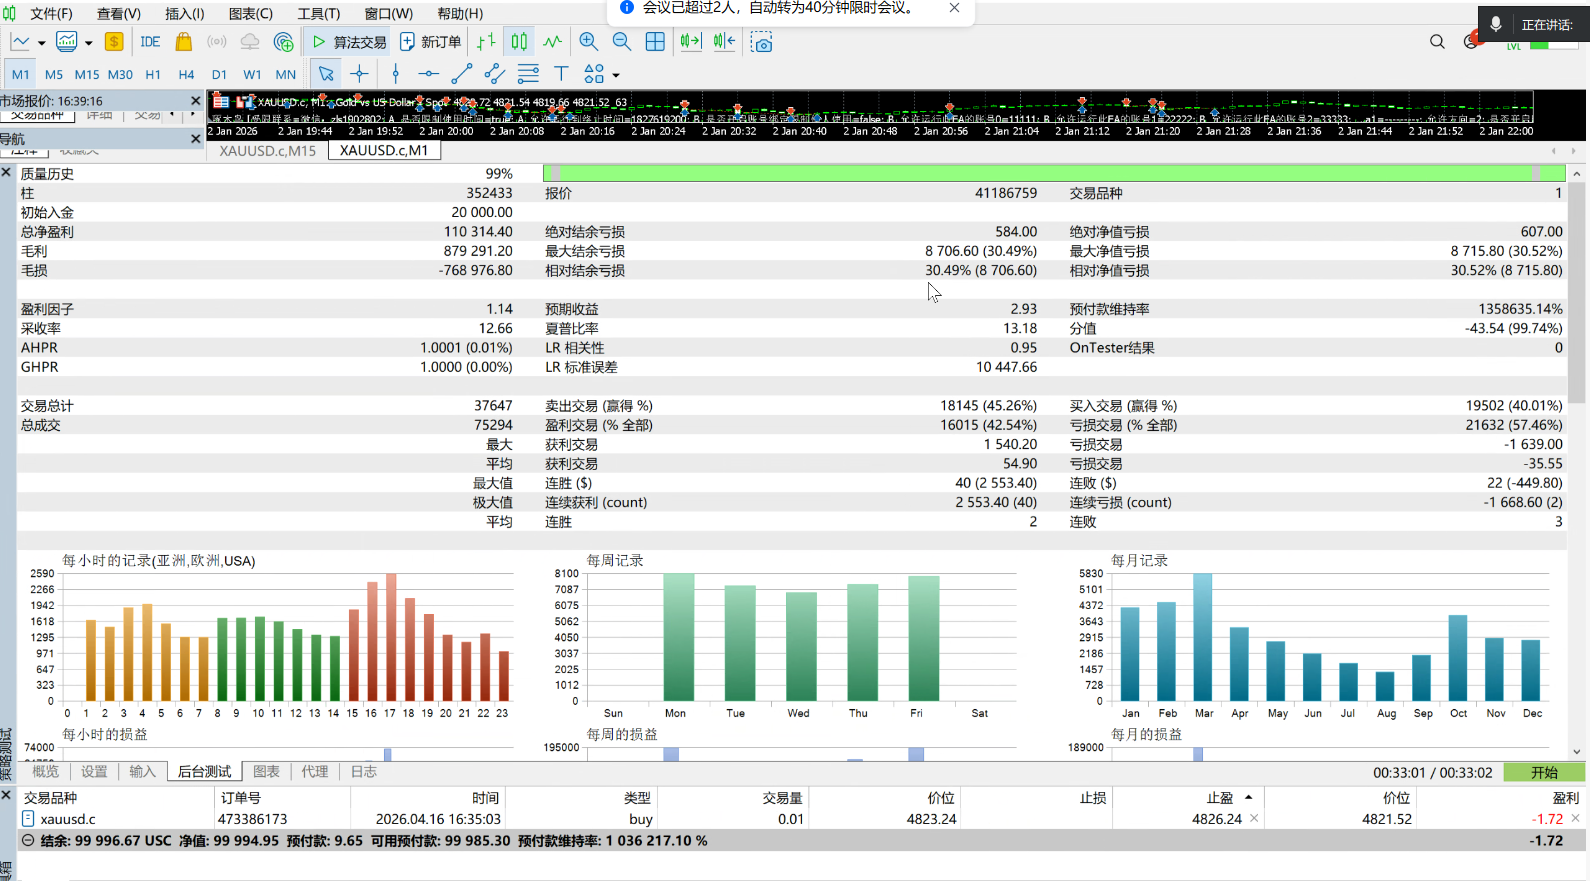Click the Market Watch monitor chart icon
This screenshot has height=881, width=1590.
click(x=67, y=42)
